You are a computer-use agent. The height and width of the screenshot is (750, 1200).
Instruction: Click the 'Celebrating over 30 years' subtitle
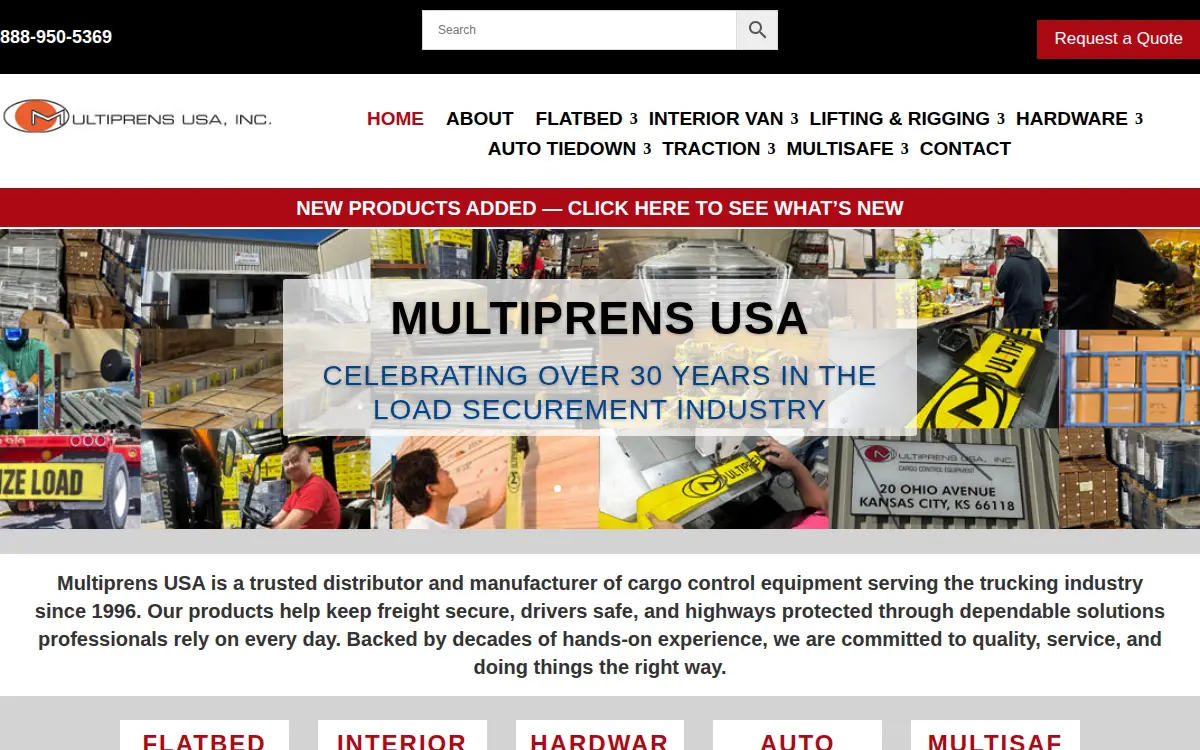[599, 393]
